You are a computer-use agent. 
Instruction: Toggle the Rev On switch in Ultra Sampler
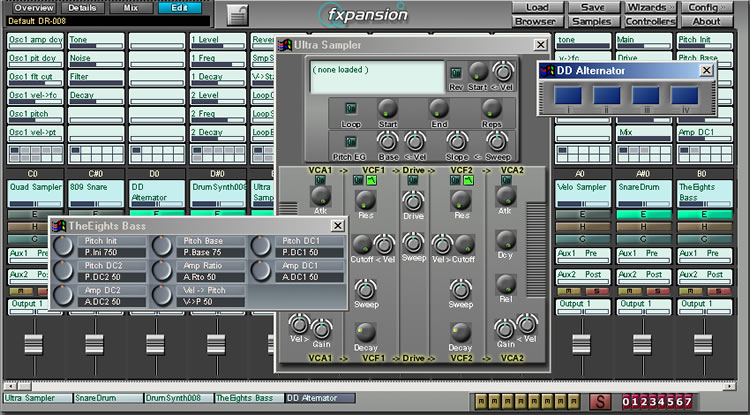(456, 72)
